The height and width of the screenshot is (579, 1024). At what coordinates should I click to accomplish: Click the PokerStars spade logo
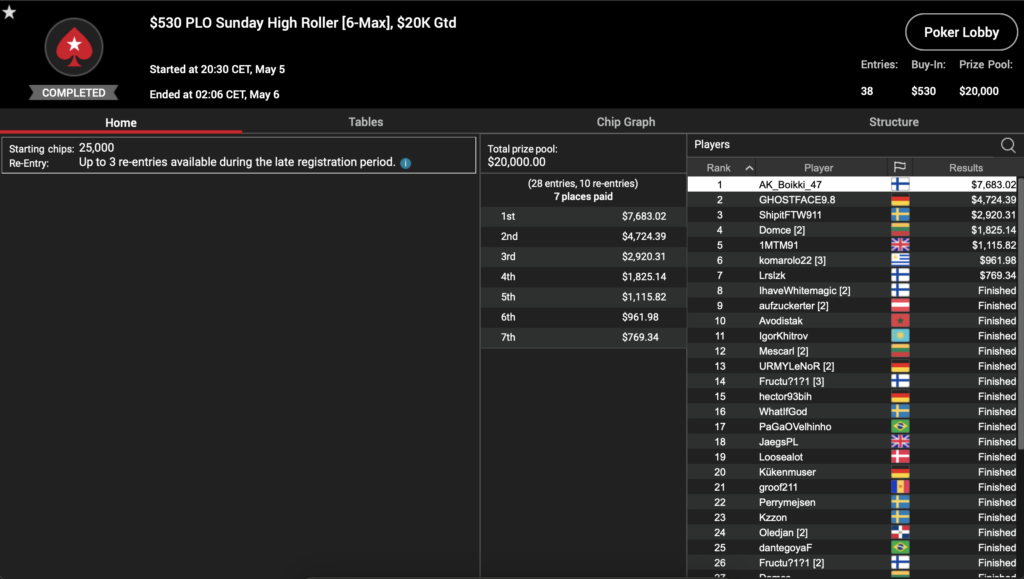73,49
